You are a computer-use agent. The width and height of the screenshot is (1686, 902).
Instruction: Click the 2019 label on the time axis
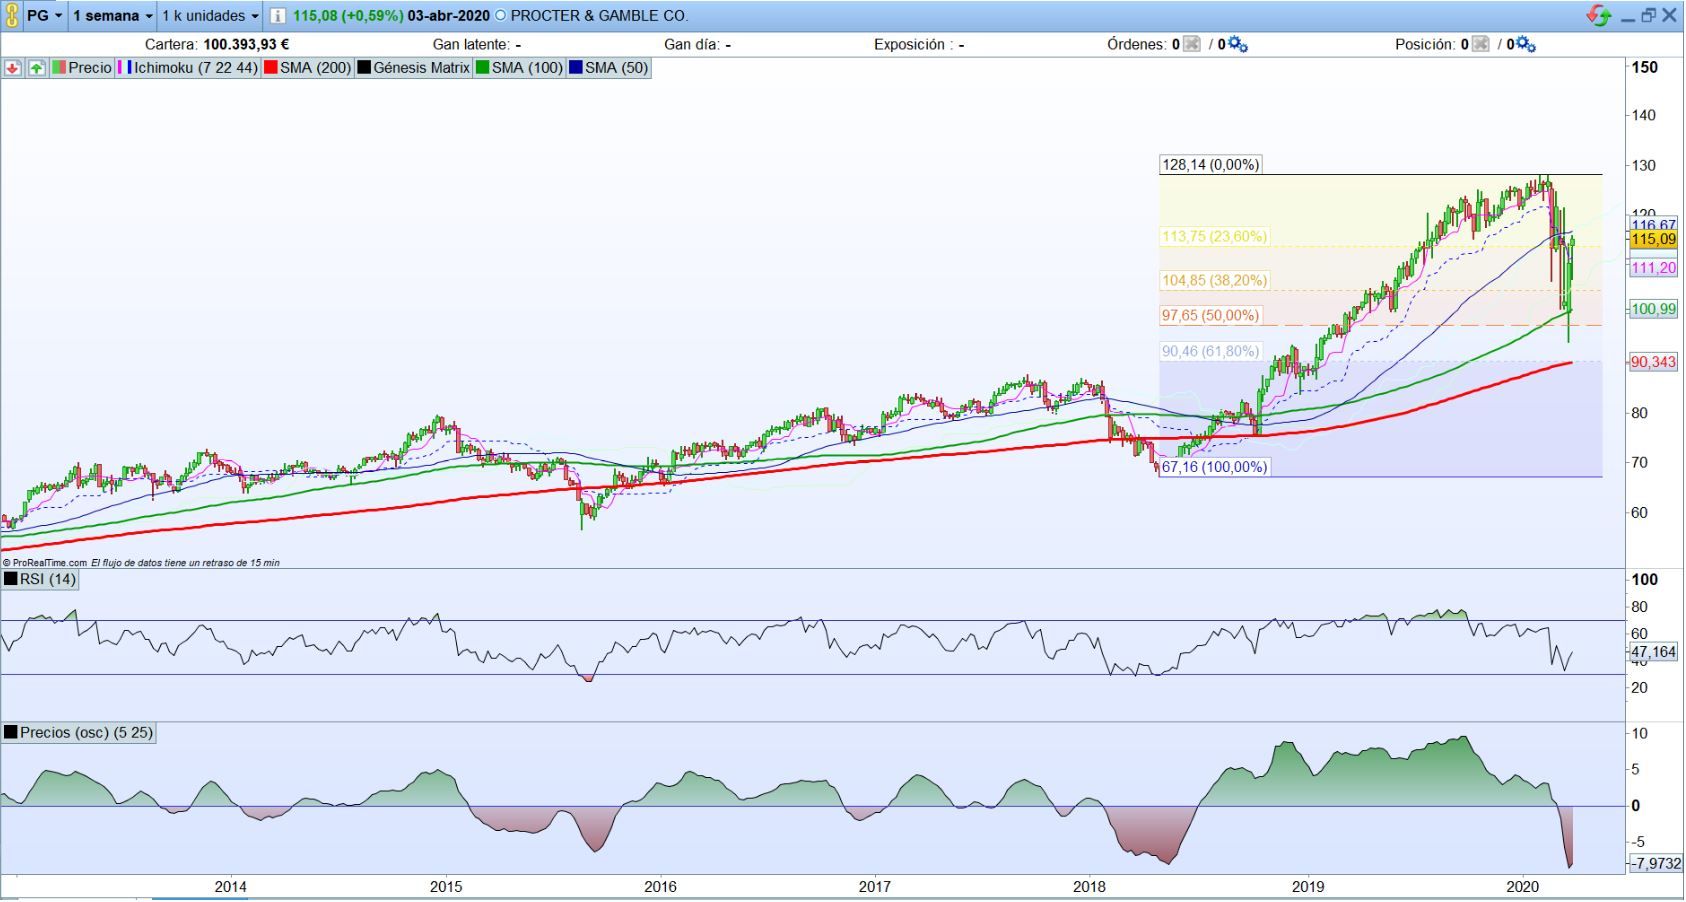click(x=1308, y=886)
